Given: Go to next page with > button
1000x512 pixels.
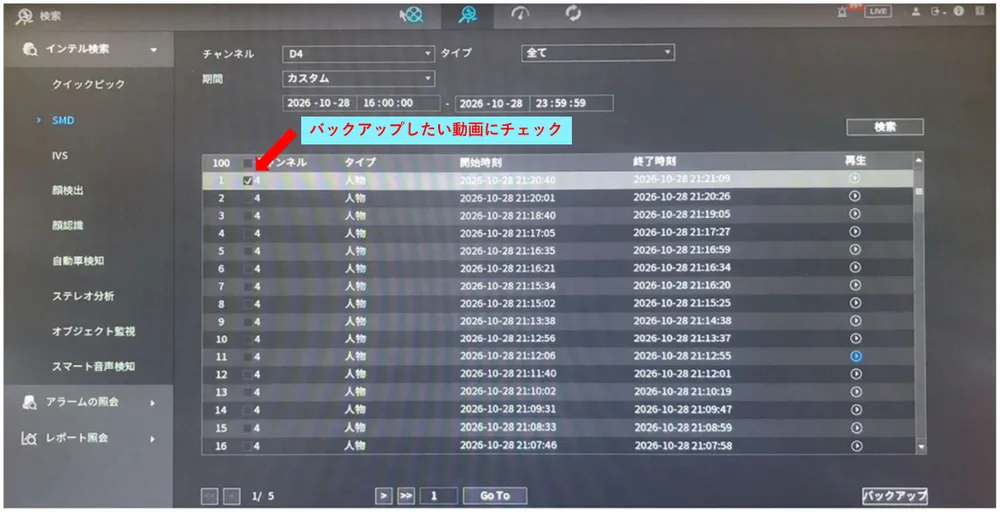Looking at the screenshot, I should click(383, 495).
